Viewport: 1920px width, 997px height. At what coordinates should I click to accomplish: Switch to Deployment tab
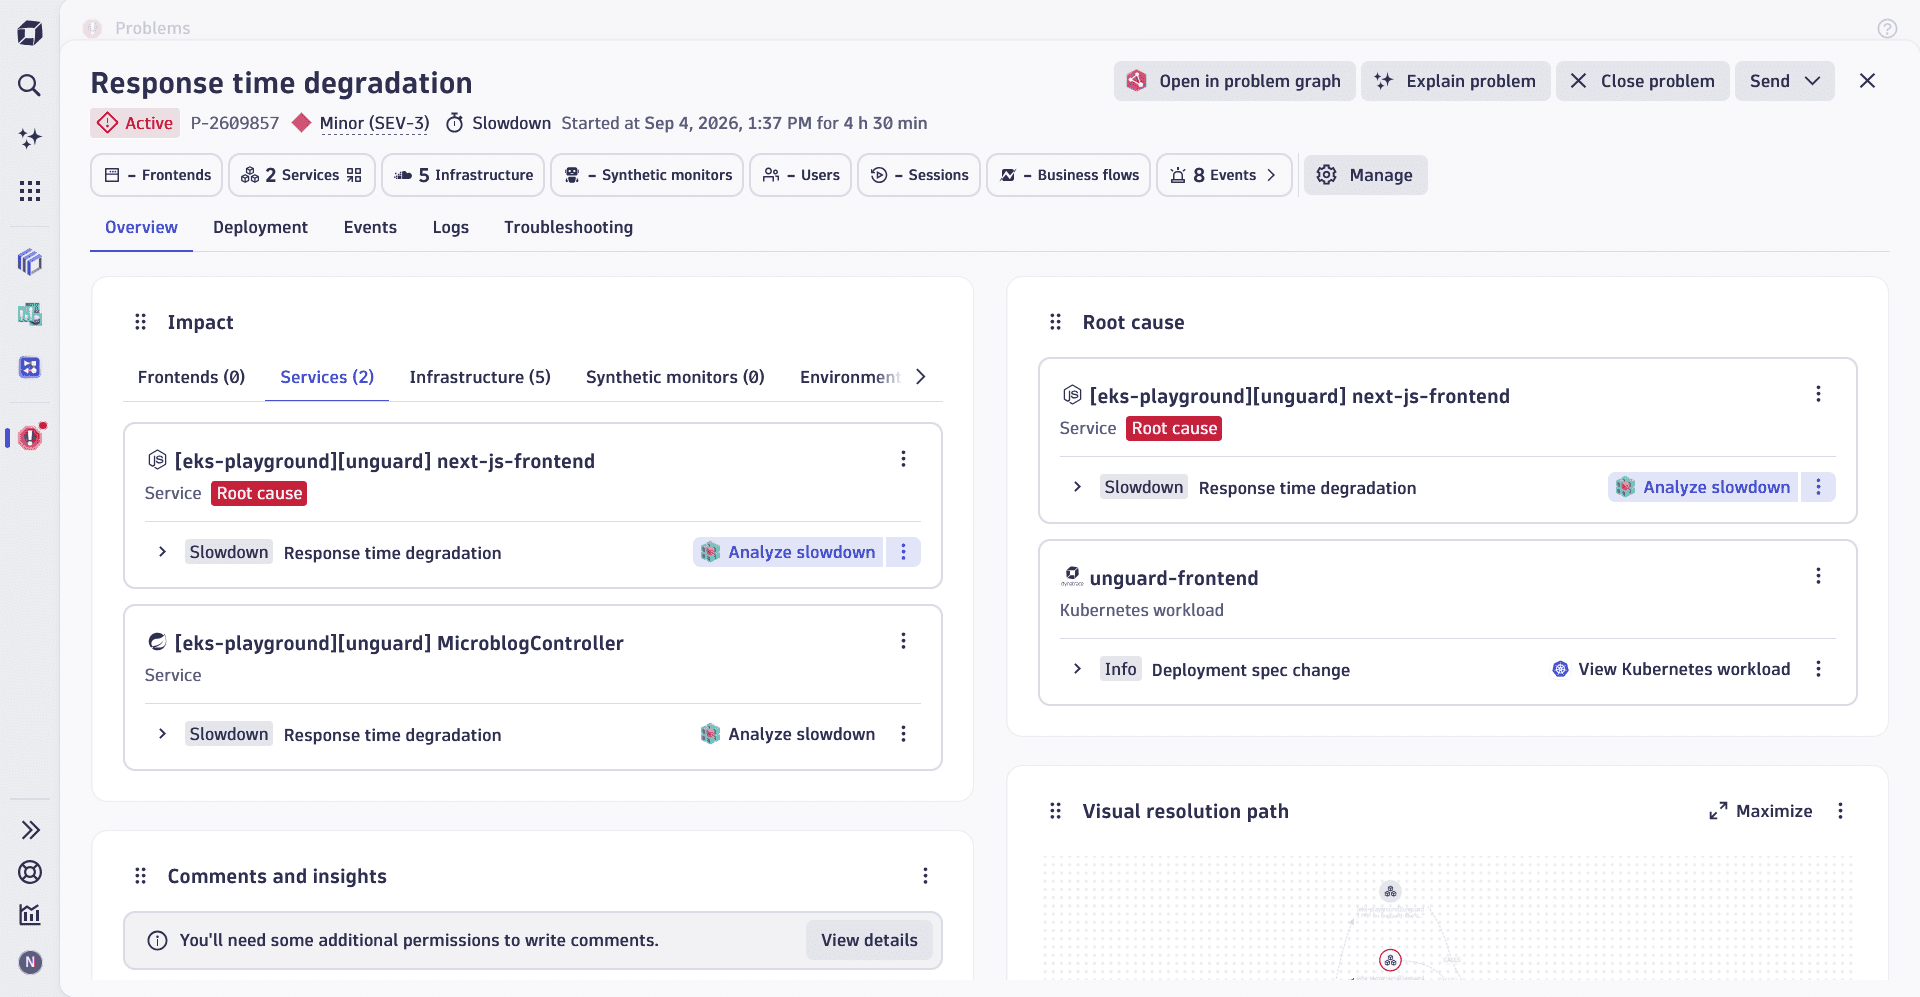tap(260, 227)
